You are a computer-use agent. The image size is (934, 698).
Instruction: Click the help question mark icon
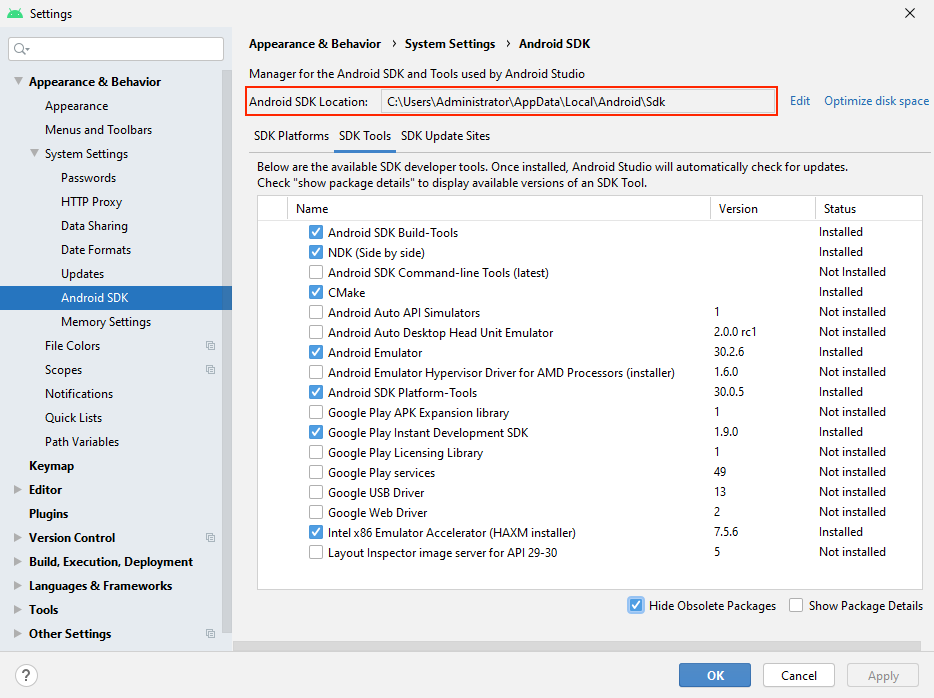point(26,675)
